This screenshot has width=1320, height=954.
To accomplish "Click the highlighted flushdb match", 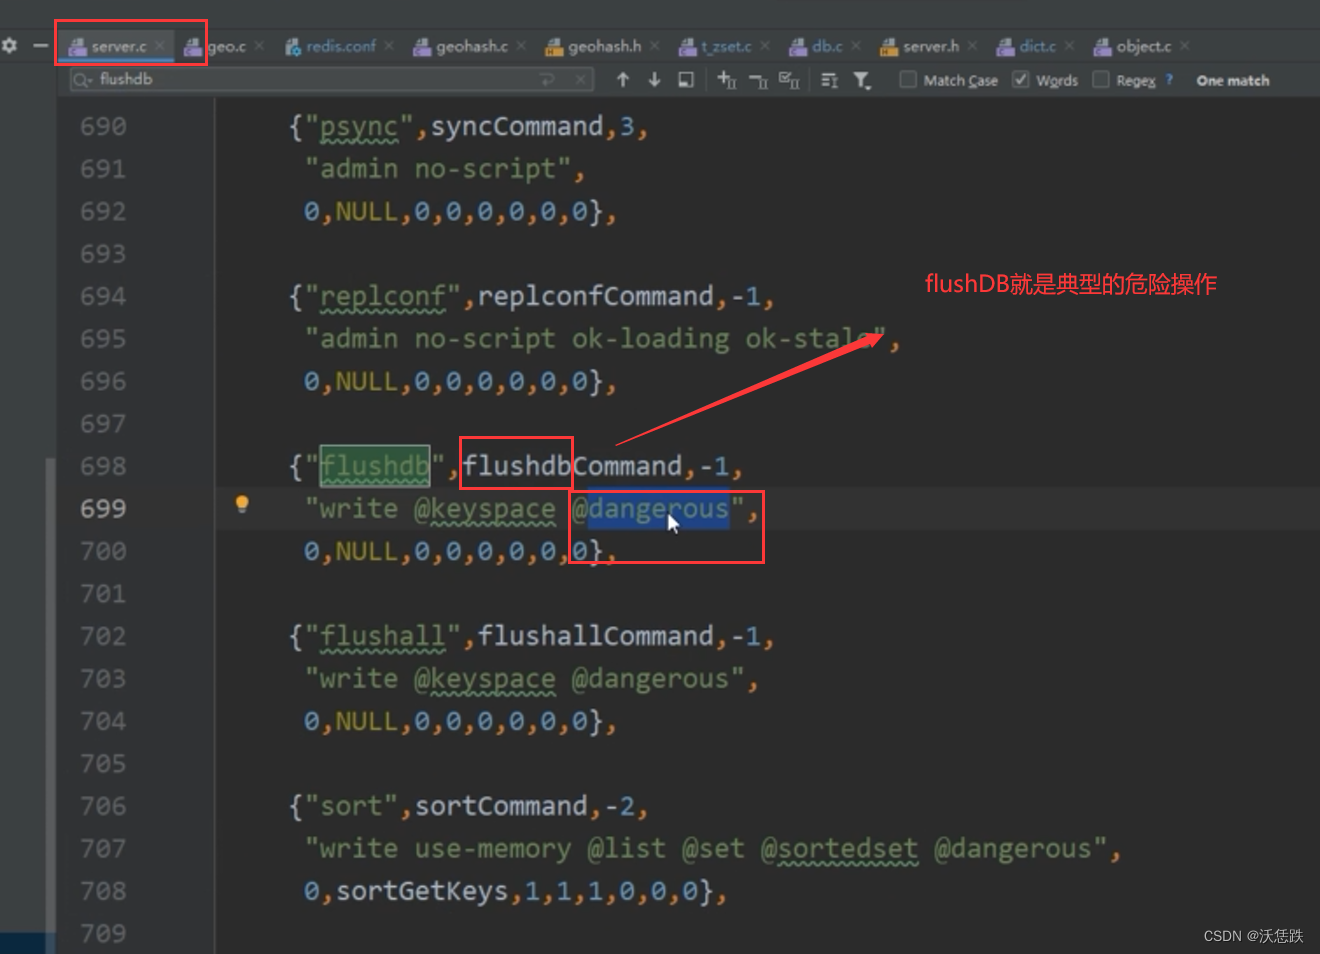I will click(x=375, y=466).
